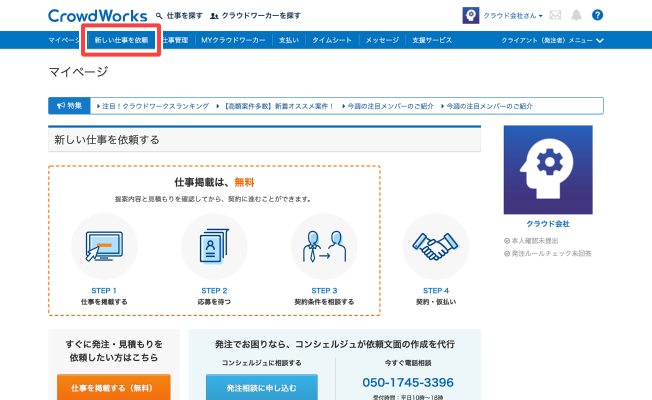The height and width of the screenshot is (400, 652).
Task: Click the STEP 3 contract negotiation icon
Action: pos(323,247)
